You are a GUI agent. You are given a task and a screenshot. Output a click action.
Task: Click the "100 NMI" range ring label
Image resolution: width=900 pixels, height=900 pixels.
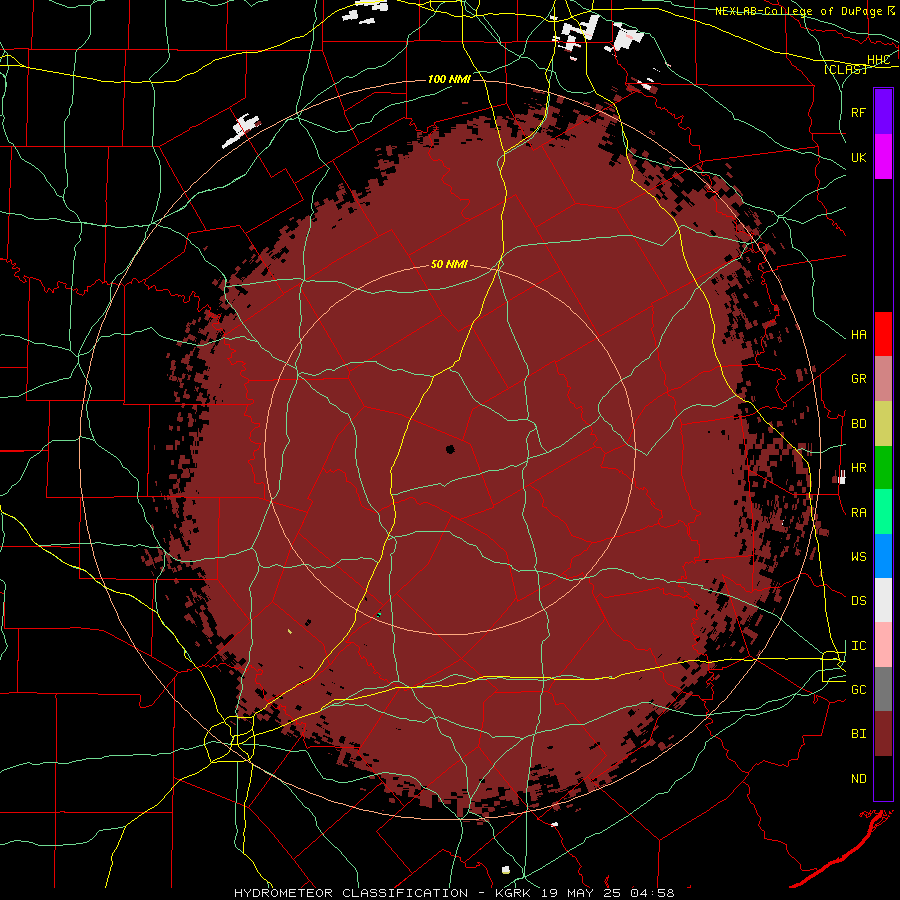click(x=449, y=79)
